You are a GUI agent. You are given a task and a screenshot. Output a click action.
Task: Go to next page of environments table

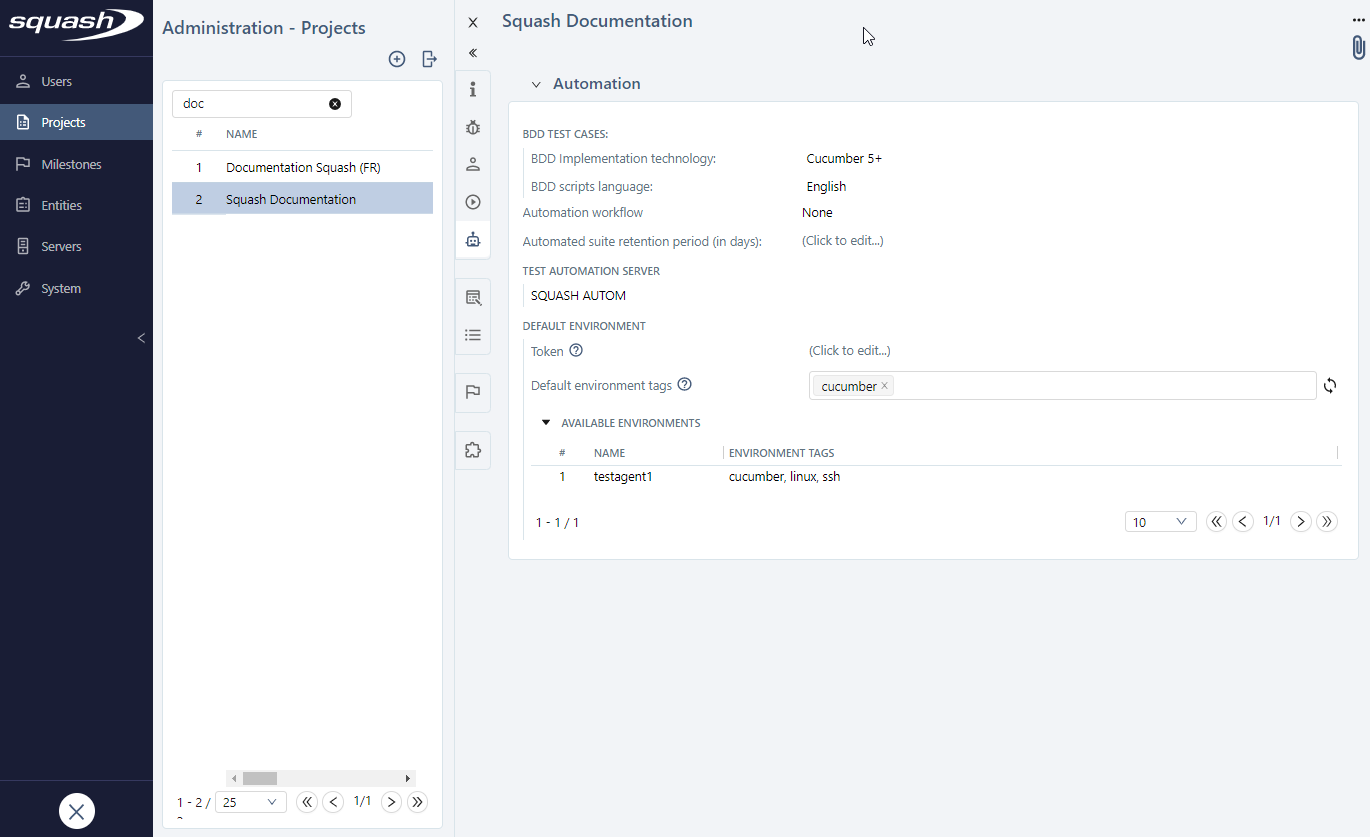click(1300, 521)
